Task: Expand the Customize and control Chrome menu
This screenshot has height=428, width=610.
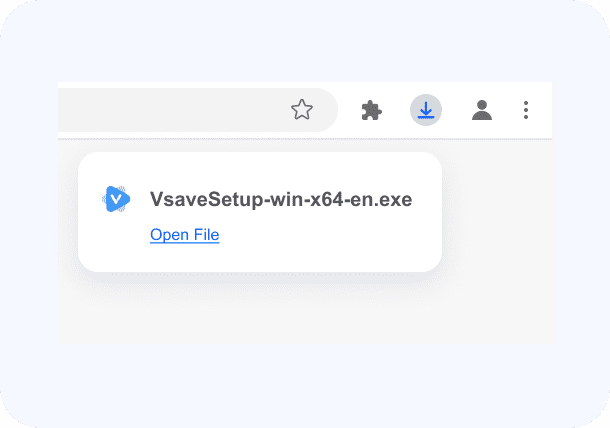Action: 526,110
